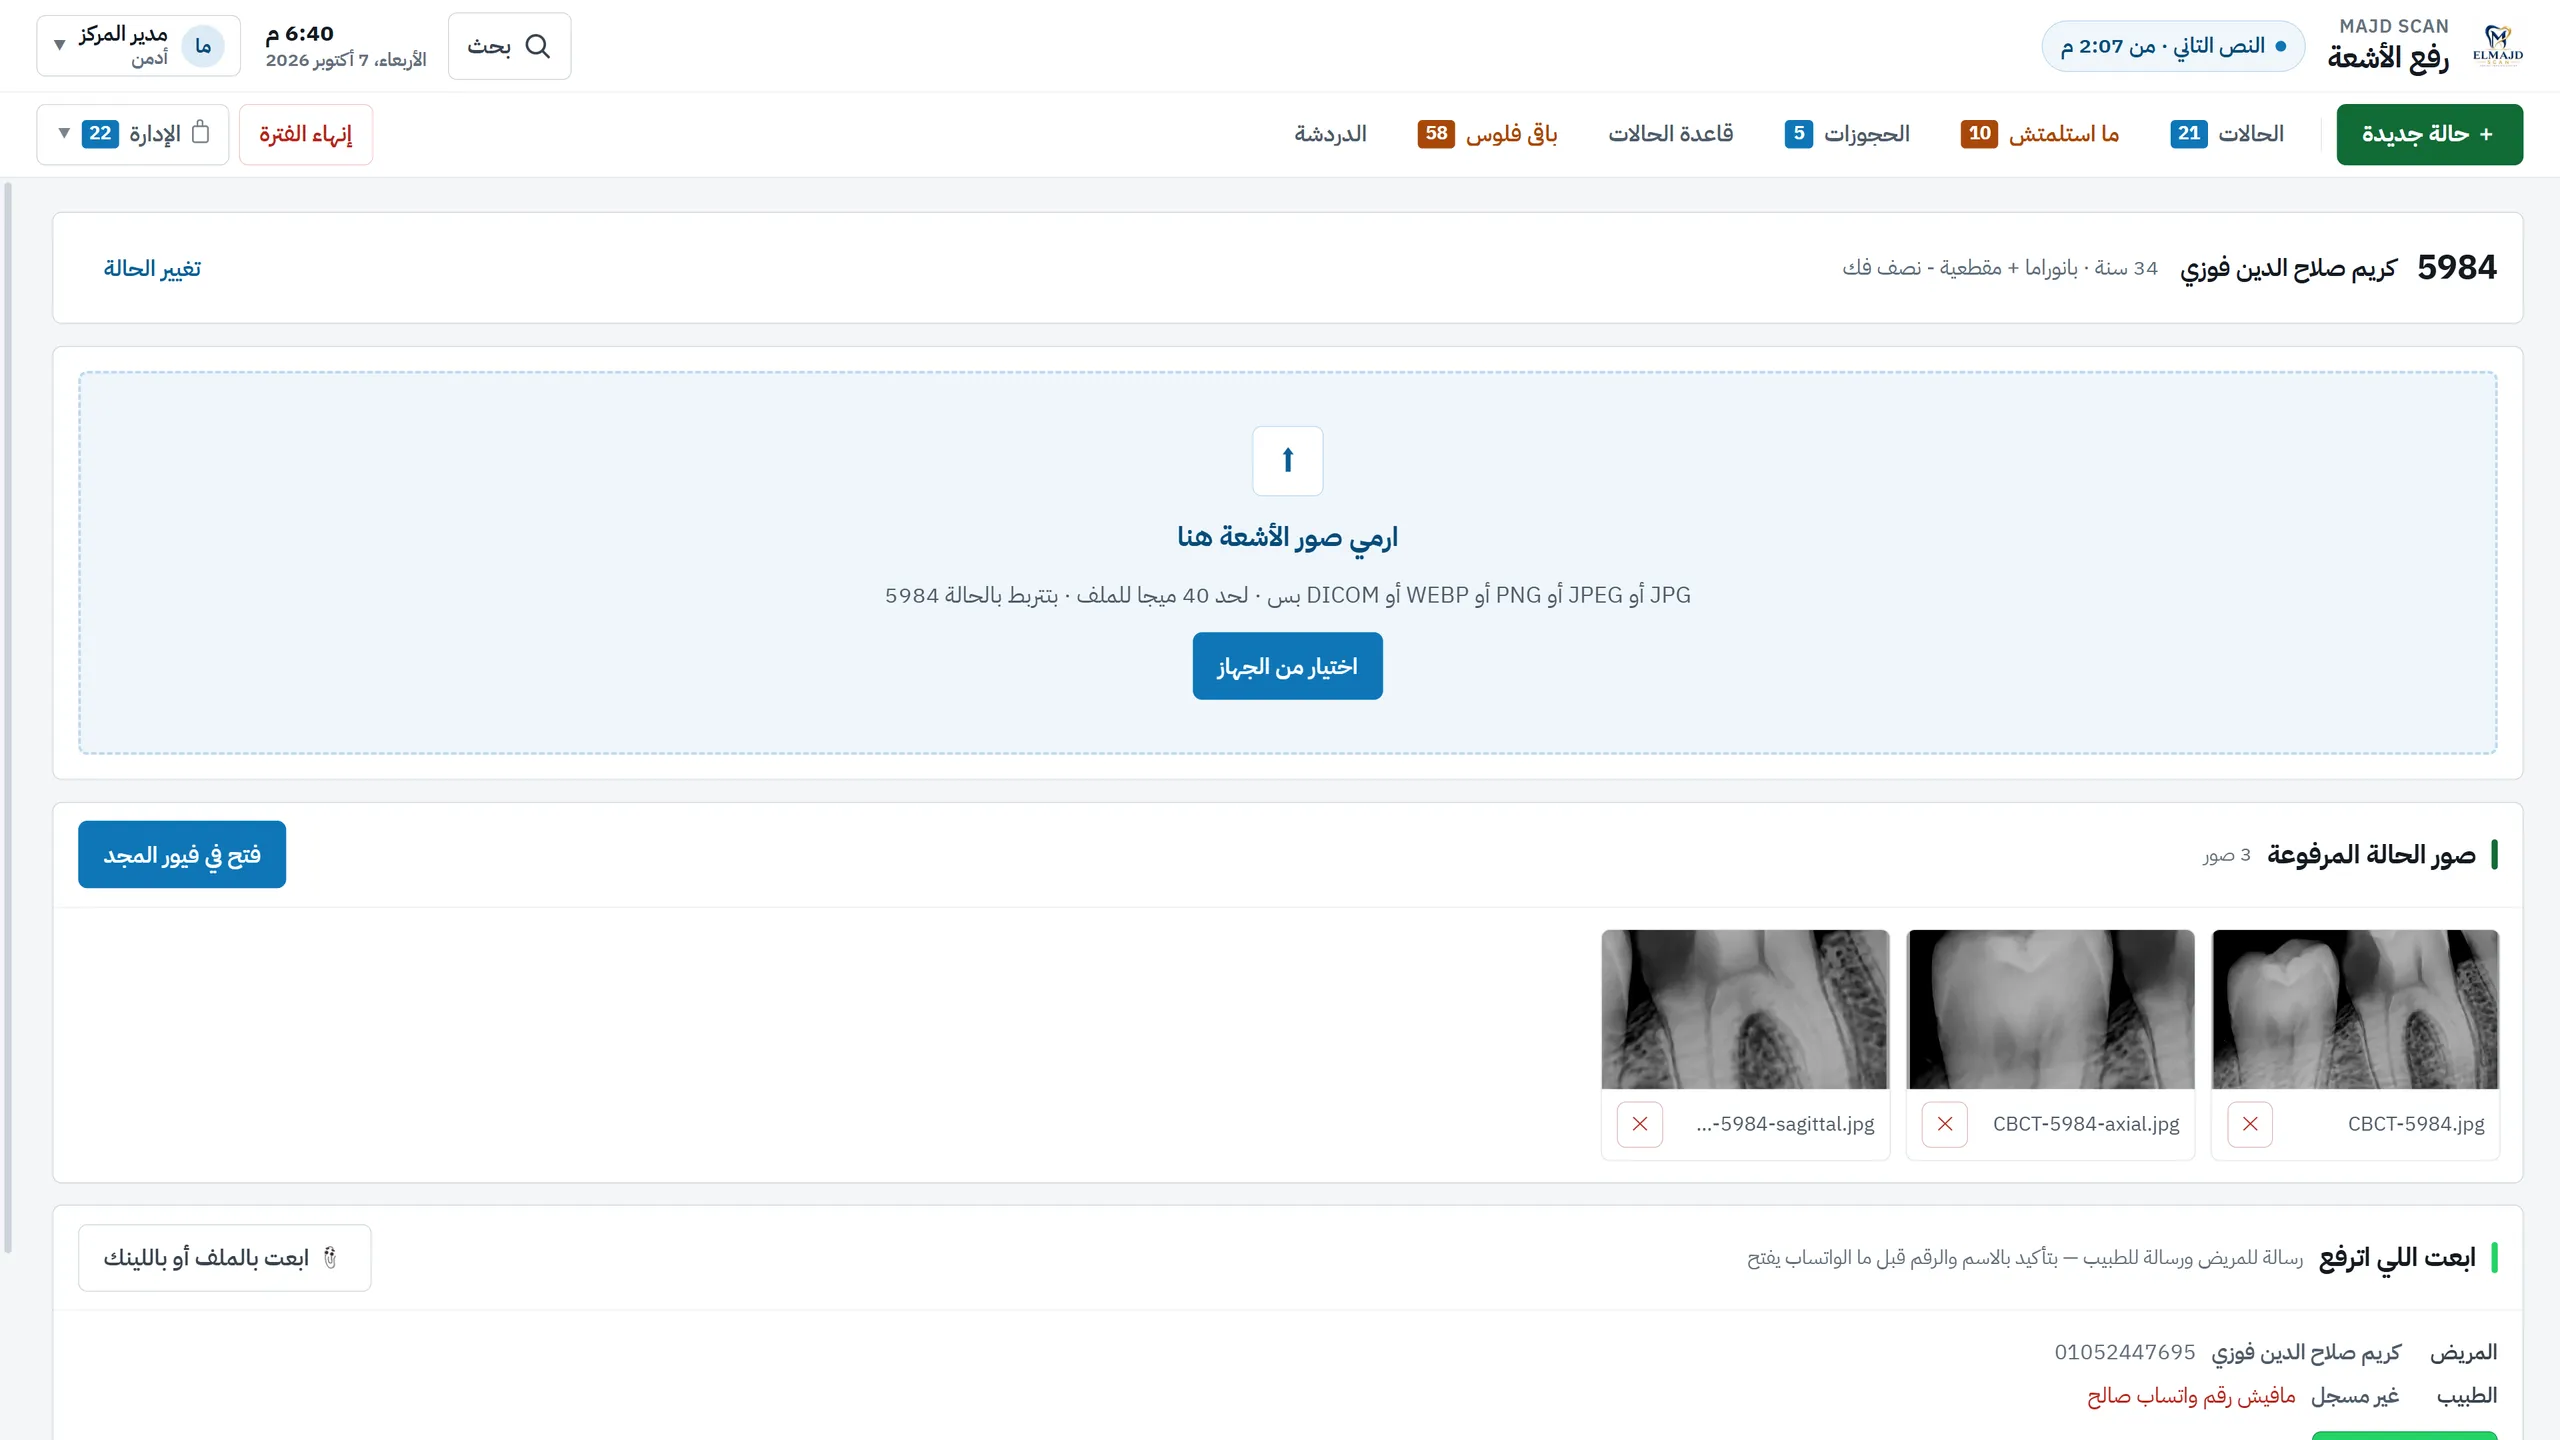Click the ELMAJD logo icon
The height and width of the screenshot is (1440, 2560).
(x=2498, y=46)
